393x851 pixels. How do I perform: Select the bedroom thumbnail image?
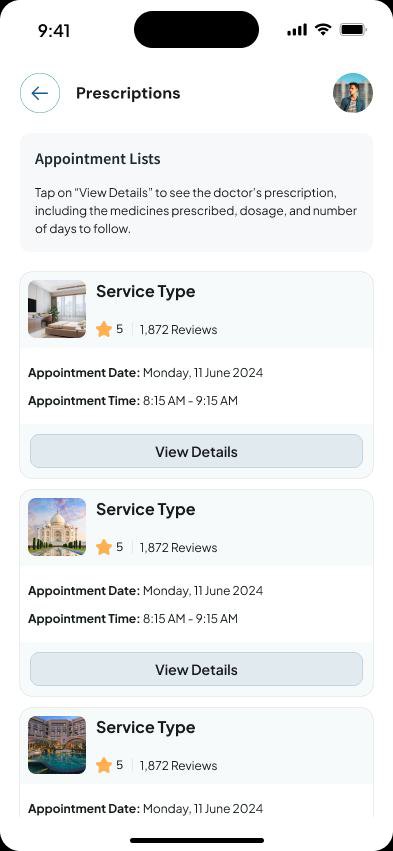[x=57, y=309]
